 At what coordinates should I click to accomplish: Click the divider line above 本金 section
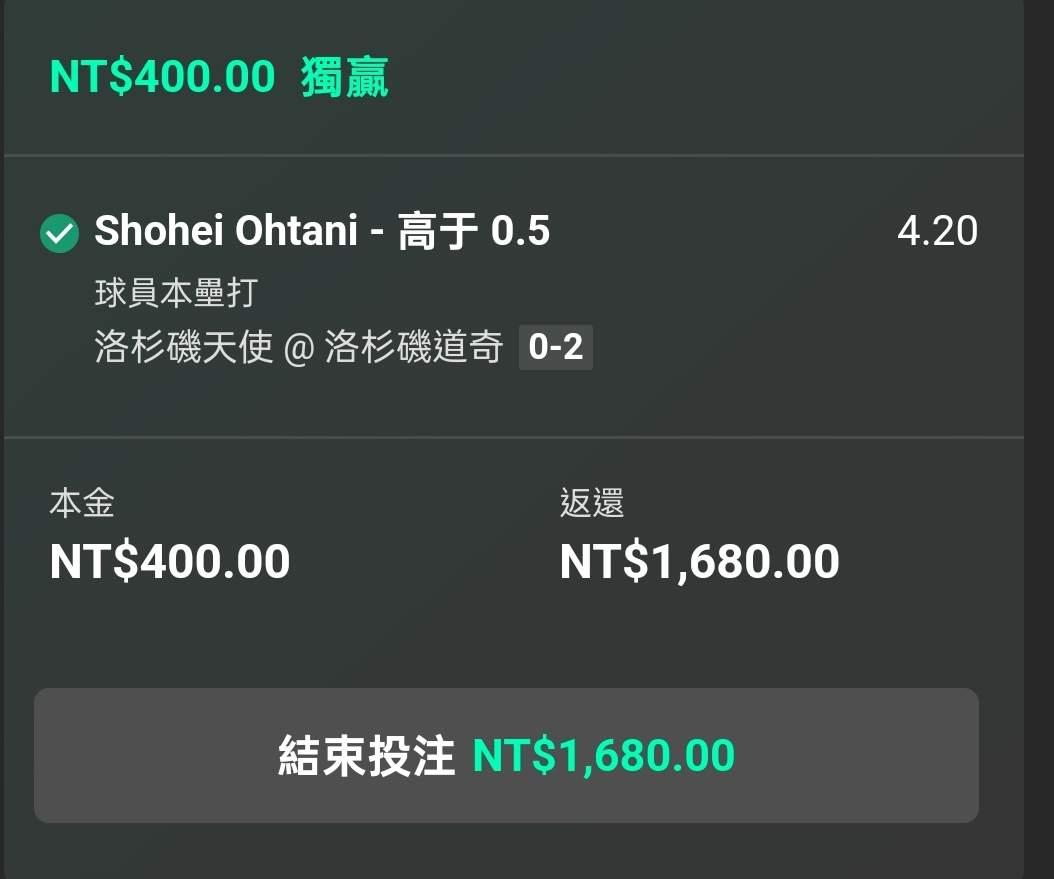[514, 437]
